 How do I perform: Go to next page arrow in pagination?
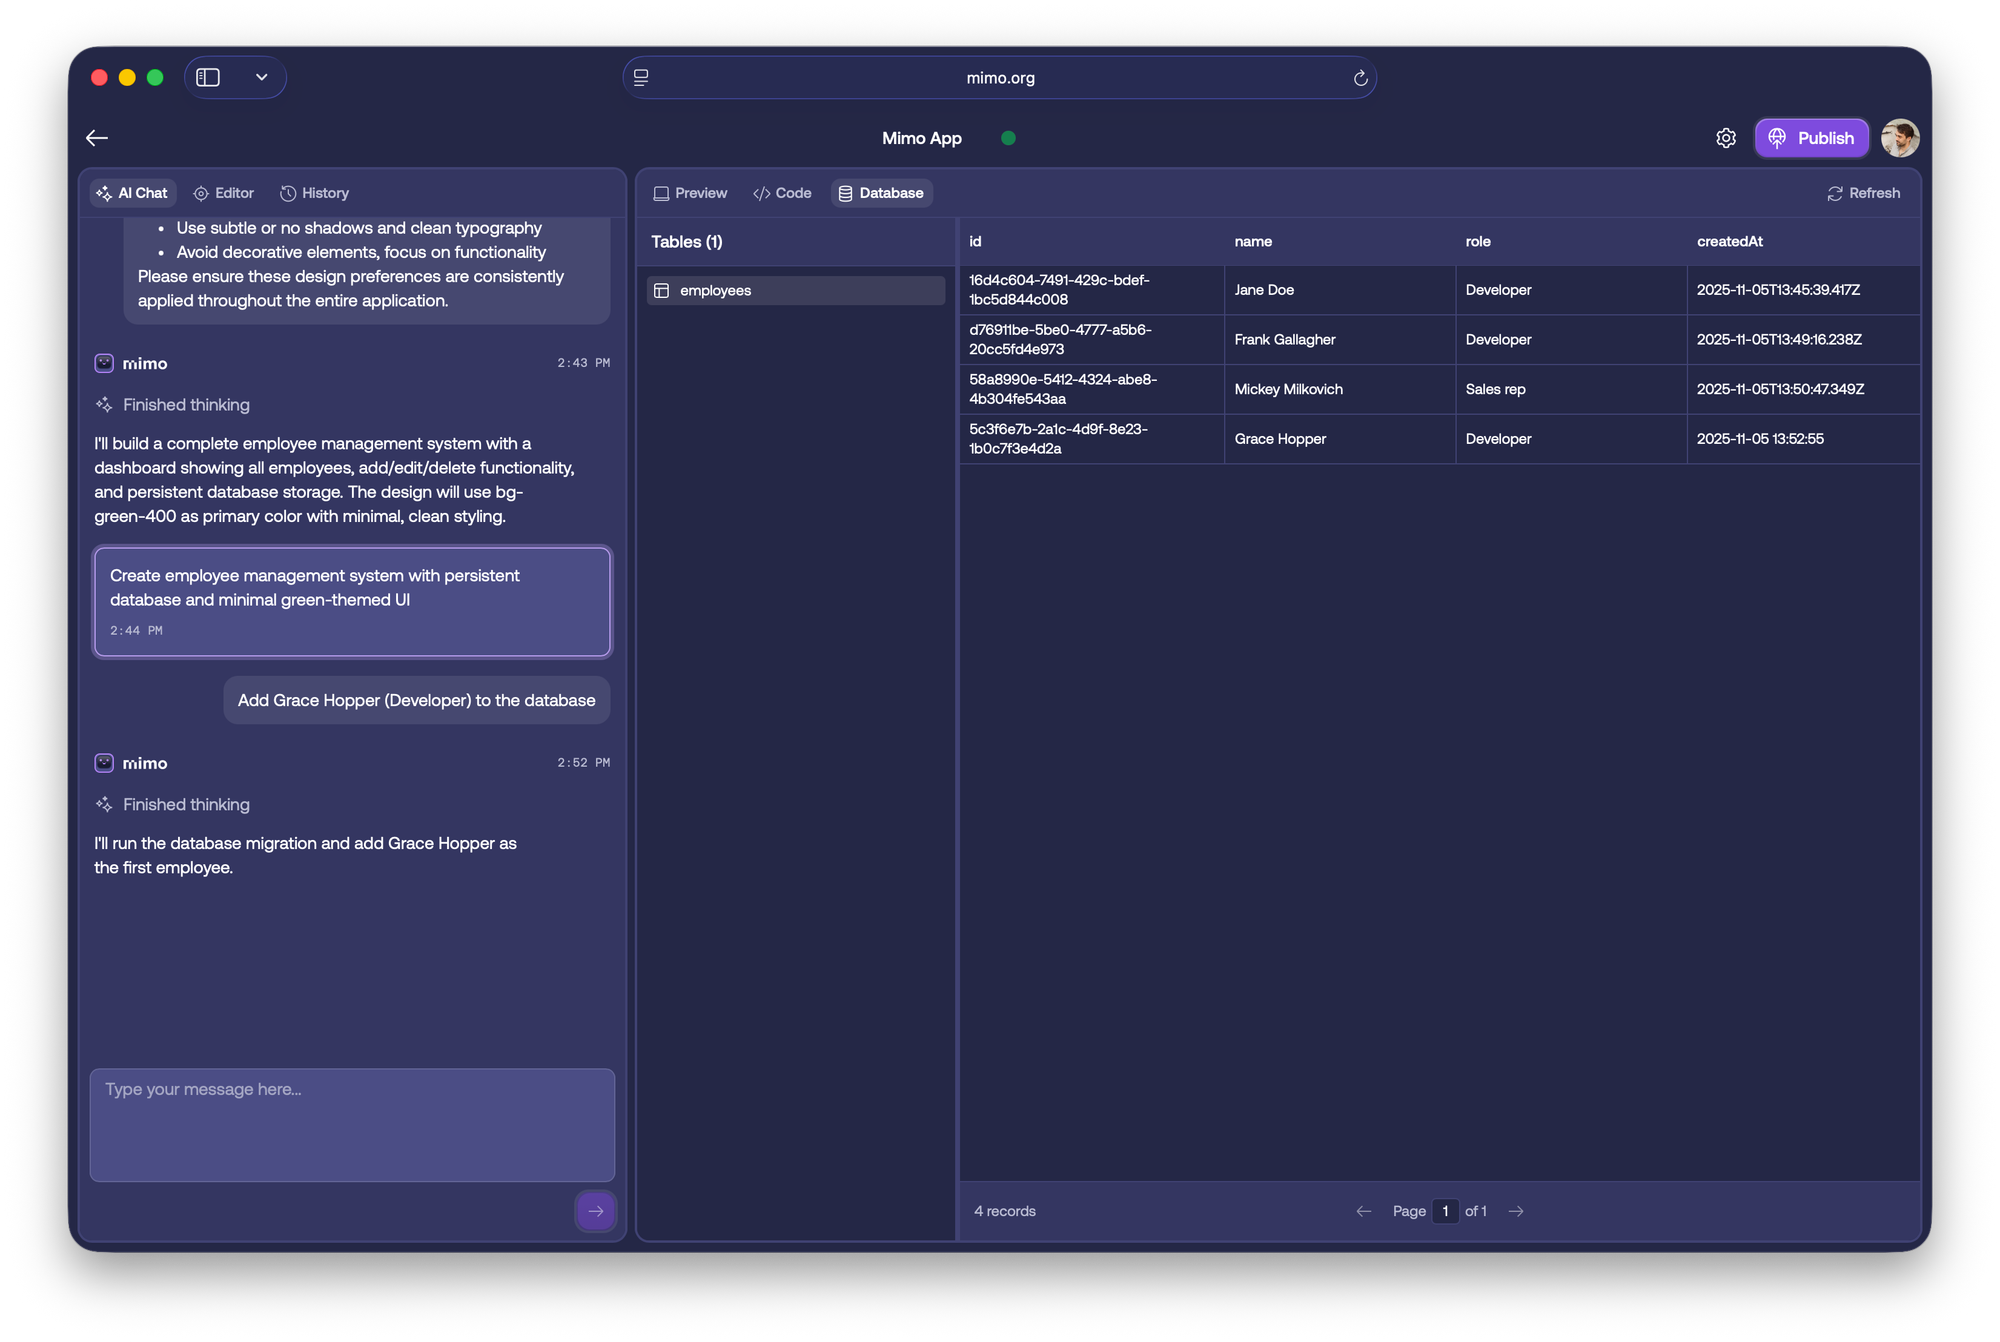1516,1211
